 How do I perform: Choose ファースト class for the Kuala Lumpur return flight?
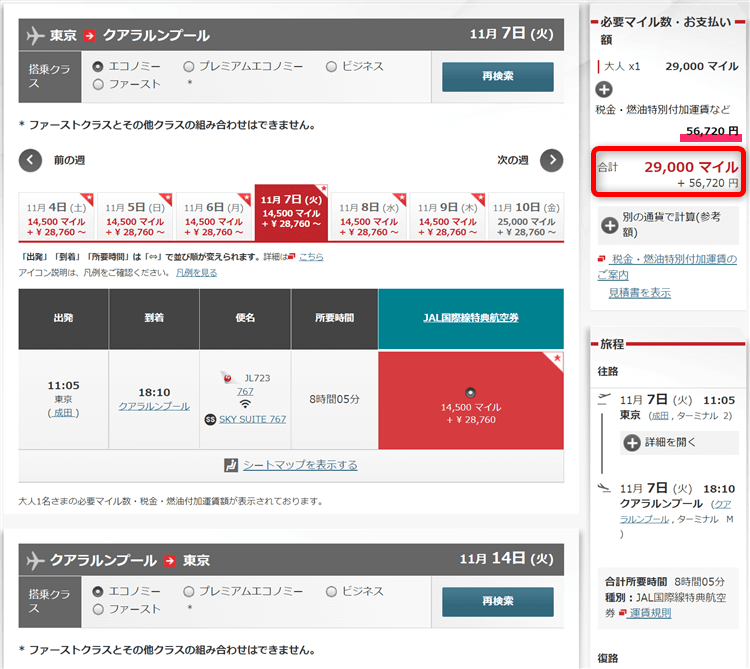(x=98, y=609)
